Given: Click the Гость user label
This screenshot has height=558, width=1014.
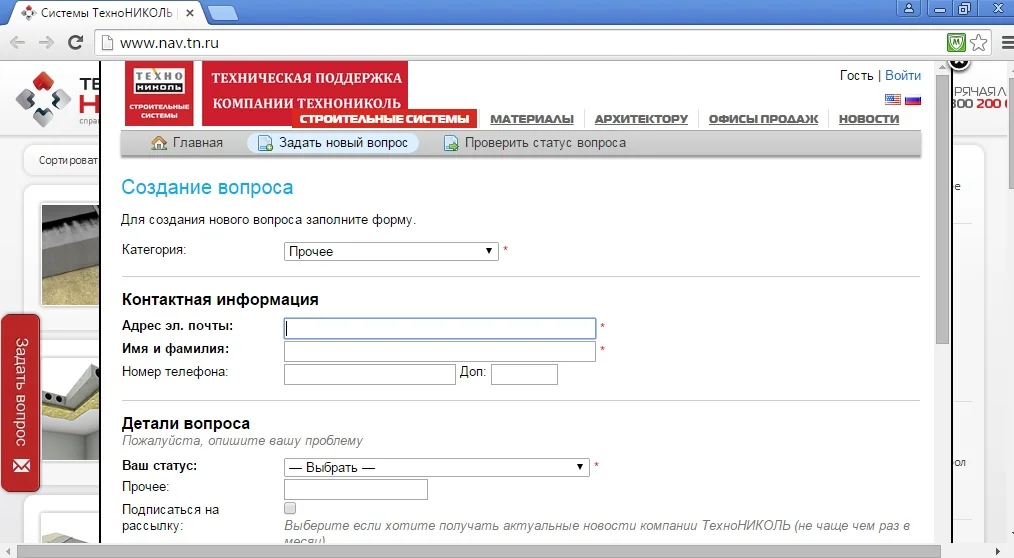Looking at the screenshot, I should pyautogui.click(x=856, y=76).
